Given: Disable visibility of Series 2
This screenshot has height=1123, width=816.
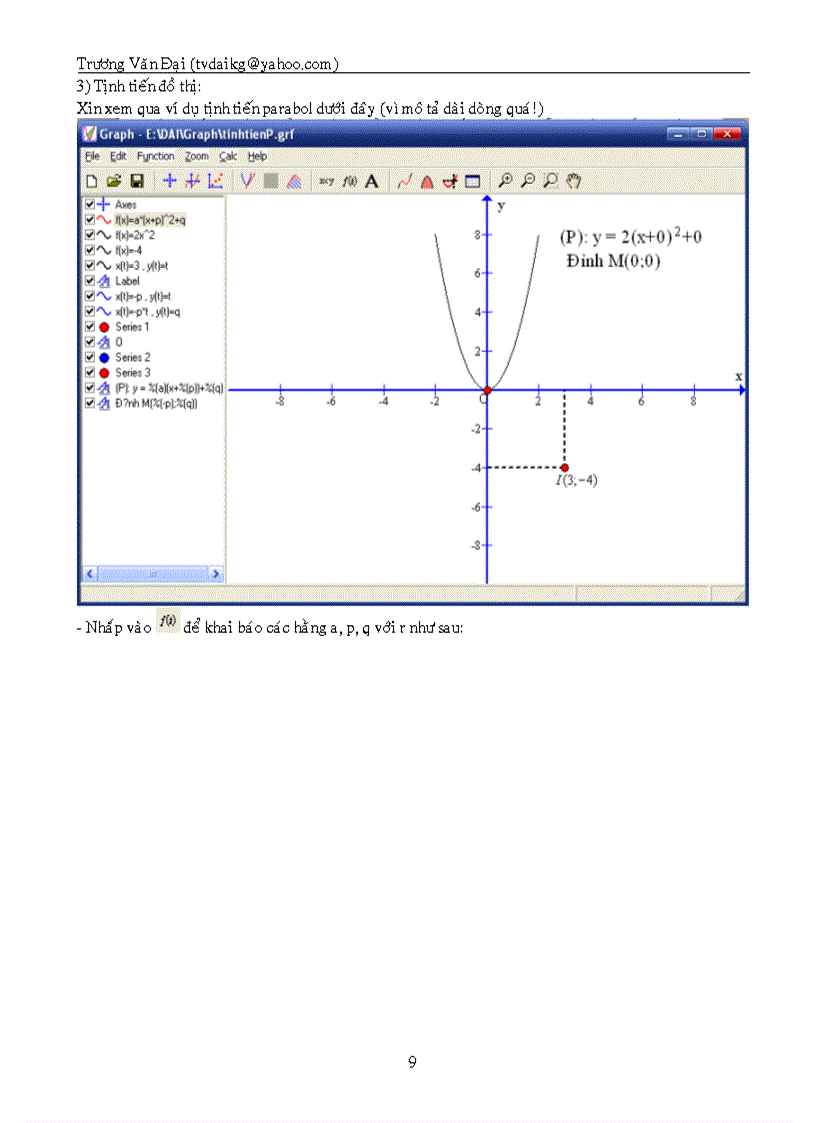Looking at the screenshot, I should click(90, 358).
